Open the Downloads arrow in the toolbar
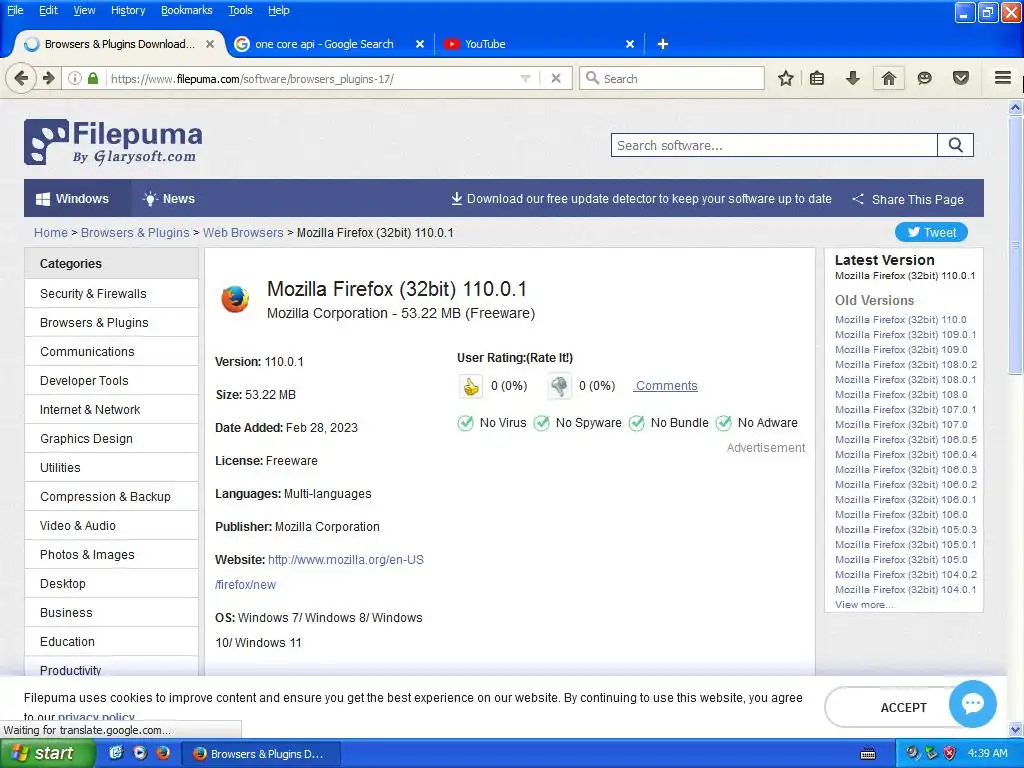 pyautogui.click(x=852, y=78)
